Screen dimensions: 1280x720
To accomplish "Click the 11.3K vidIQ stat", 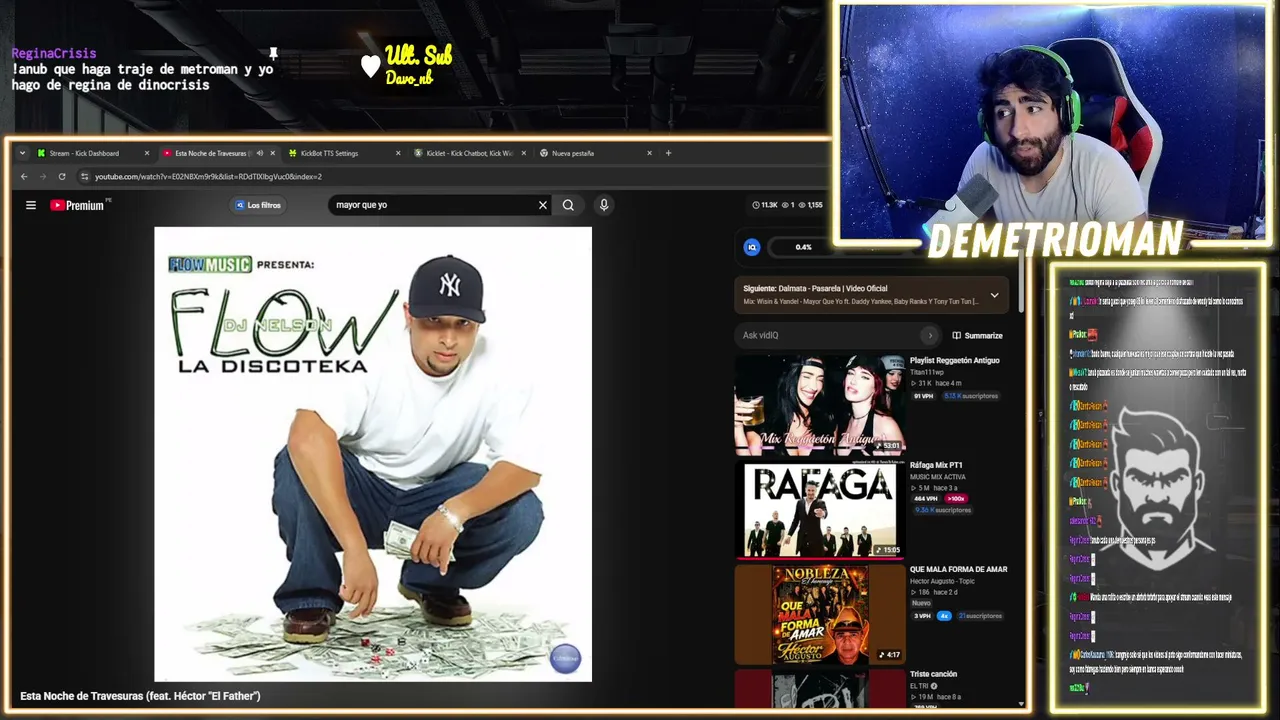I will (766, 205).
